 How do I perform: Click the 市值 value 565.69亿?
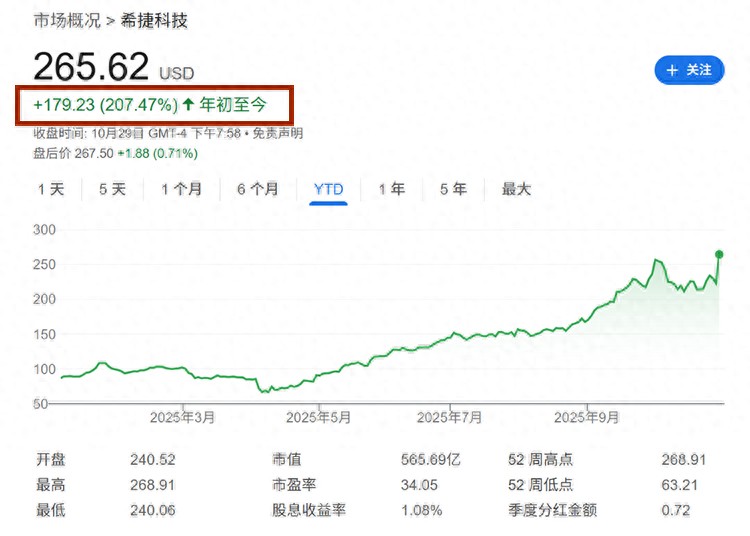[x=431, y=460]
